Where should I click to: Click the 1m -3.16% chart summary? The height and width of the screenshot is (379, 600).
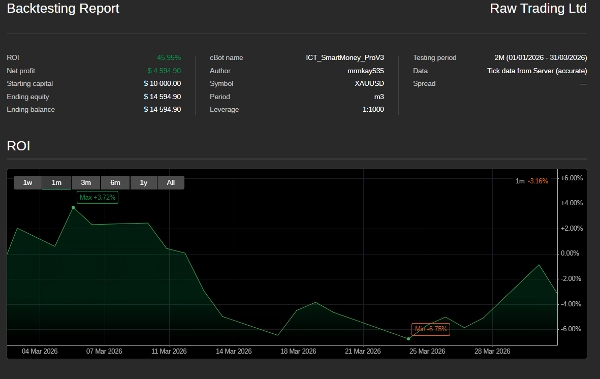click(x=532, y=181)
